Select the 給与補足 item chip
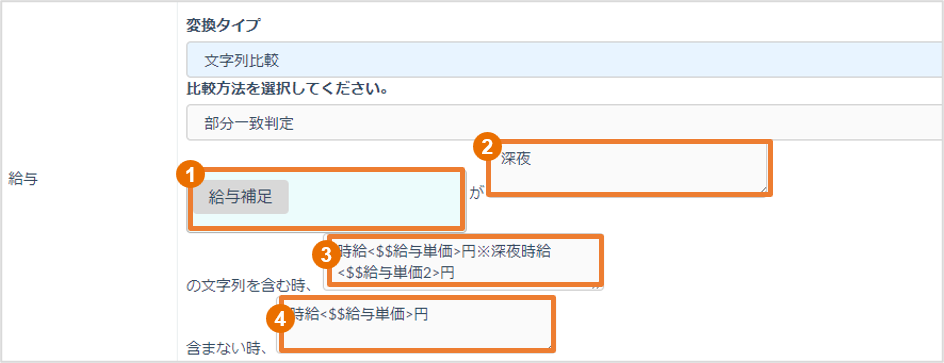This screenshot has width=944, height=363. coord(241,196)
